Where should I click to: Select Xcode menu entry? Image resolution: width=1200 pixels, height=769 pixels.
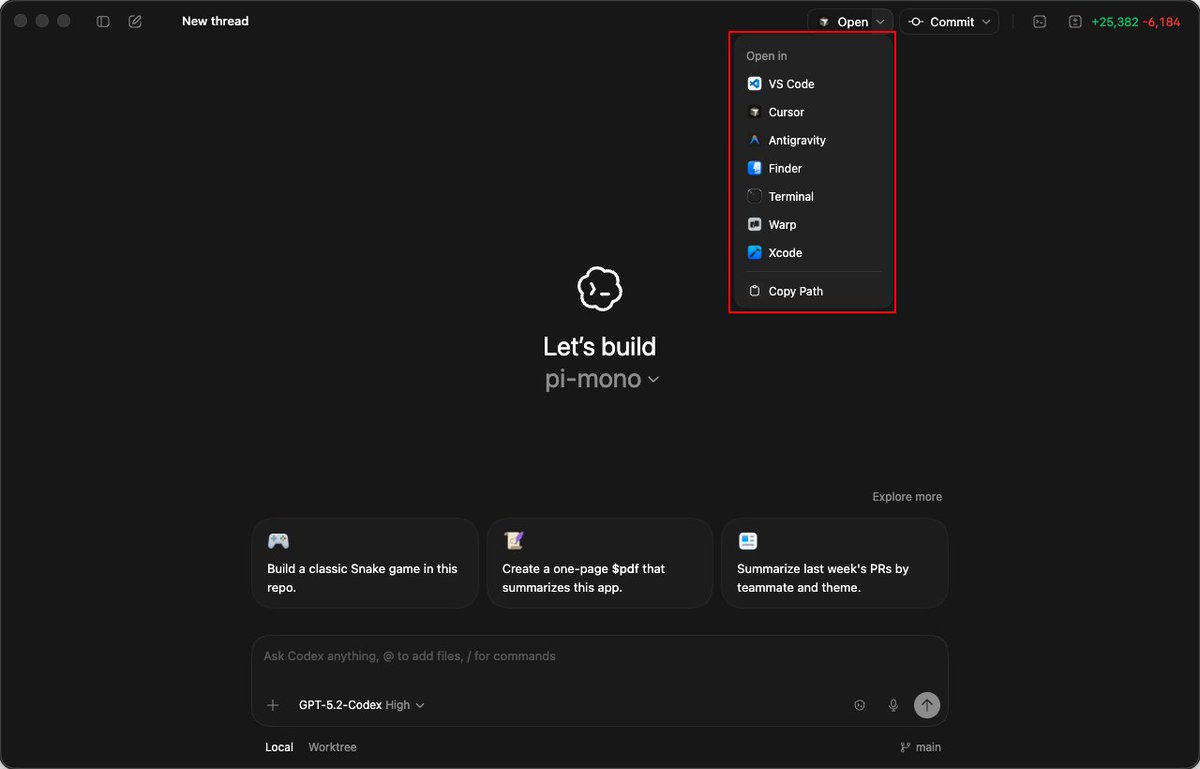[x=813, y=252]
